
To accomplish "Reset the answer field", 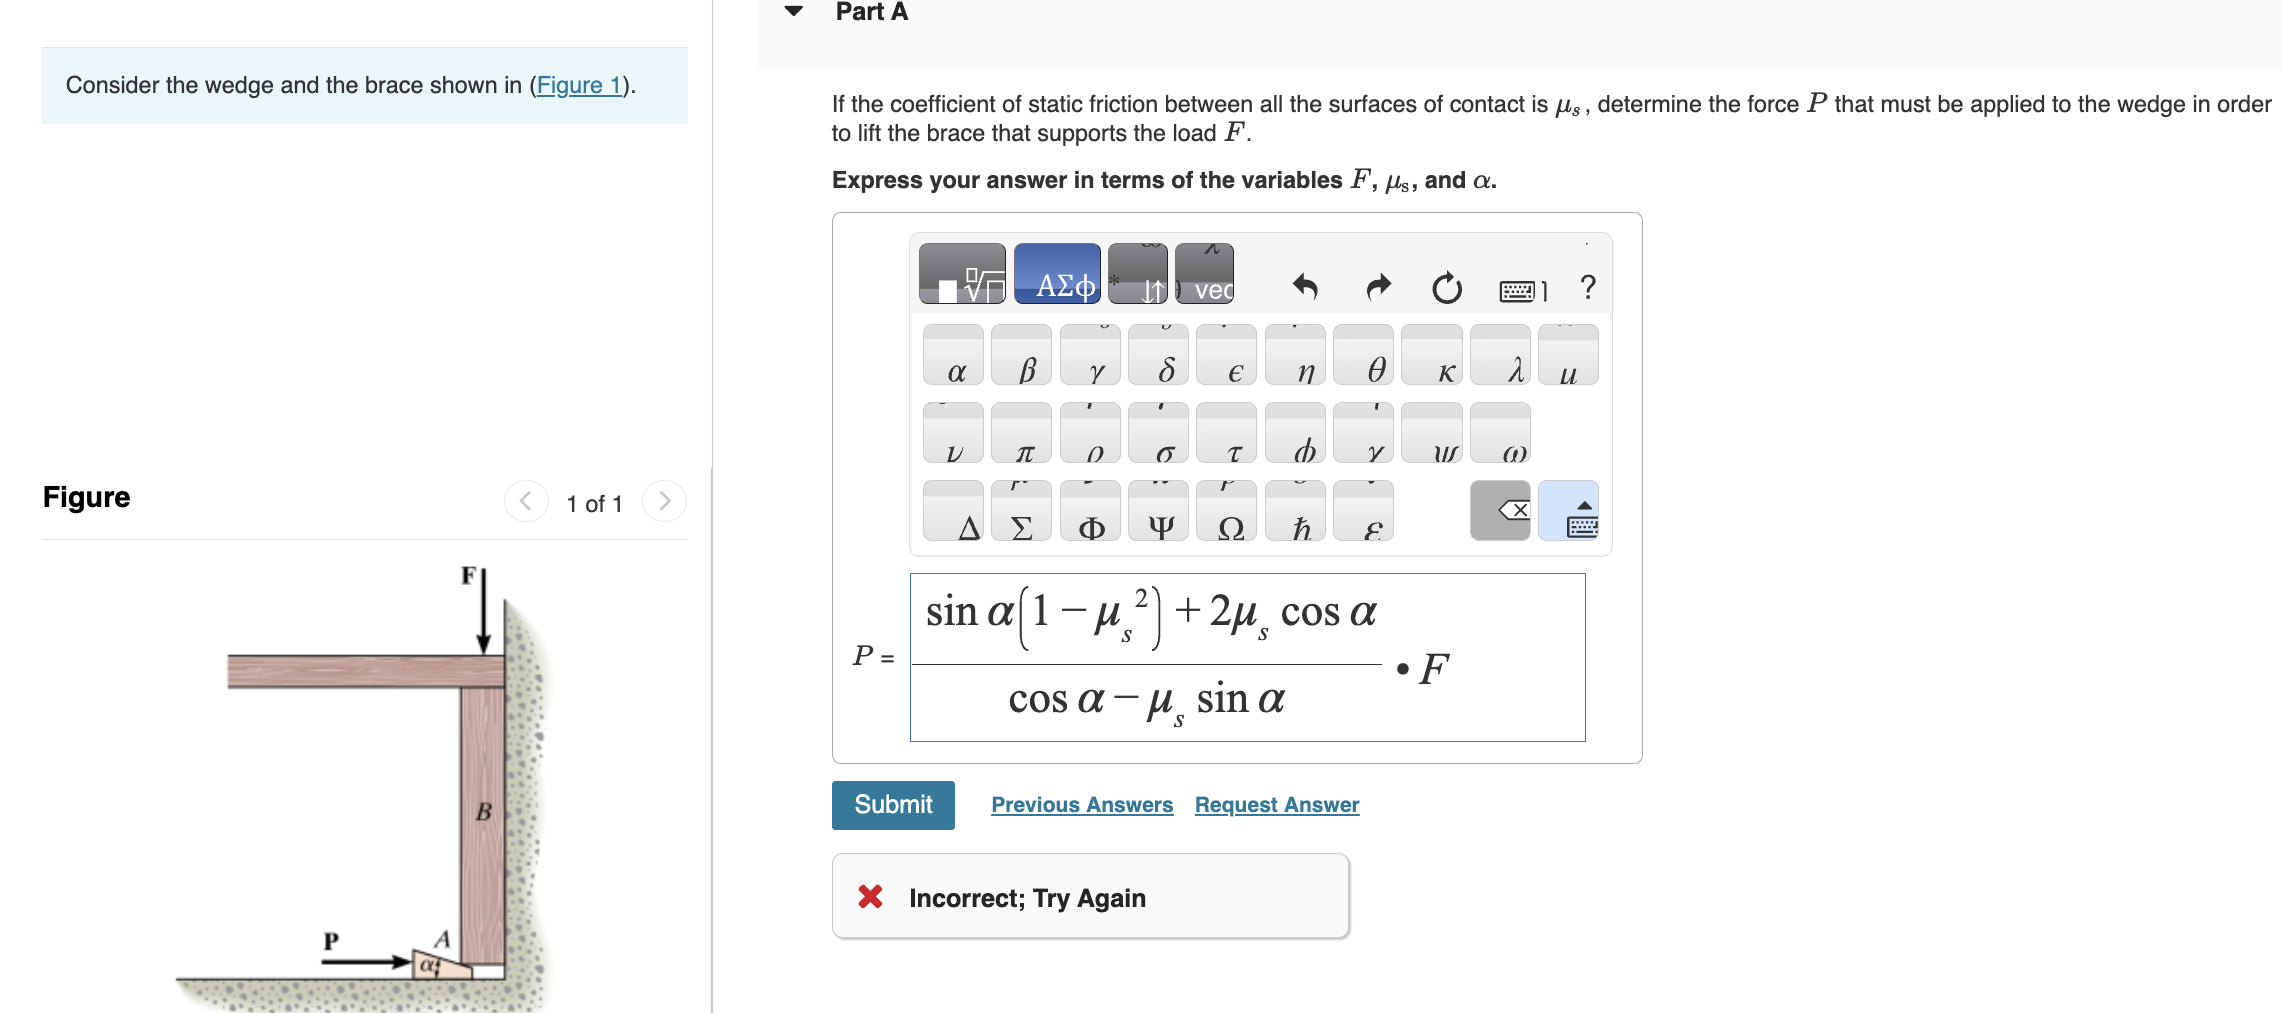I will tap(1447, 287).
